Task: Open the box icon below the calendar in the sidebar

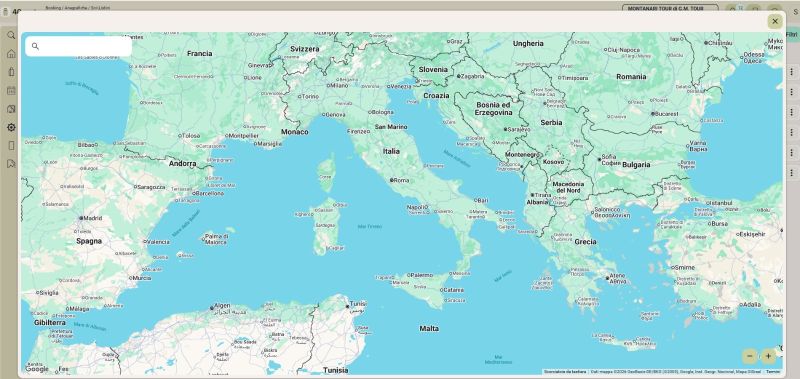Action: click(11, 109)
